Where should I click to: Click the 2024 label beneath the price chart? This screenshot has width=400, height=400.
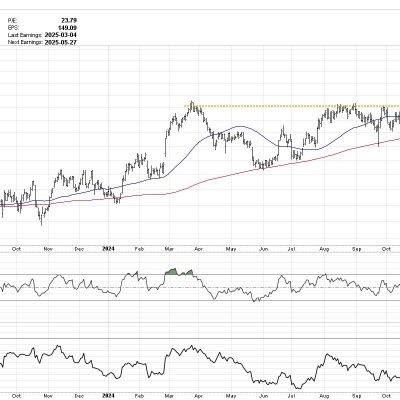pyautogui.click(x=108, y=249)
